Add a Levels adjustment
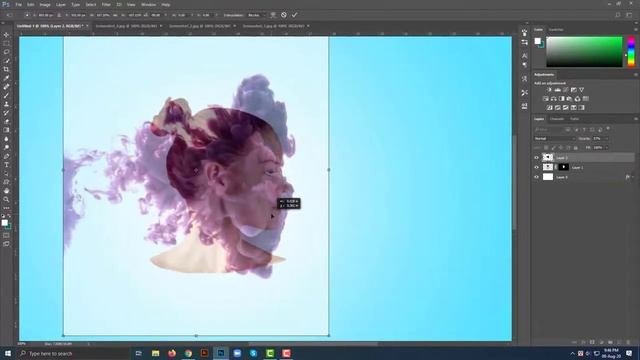 pyautogui.click(x=557, y=90)
